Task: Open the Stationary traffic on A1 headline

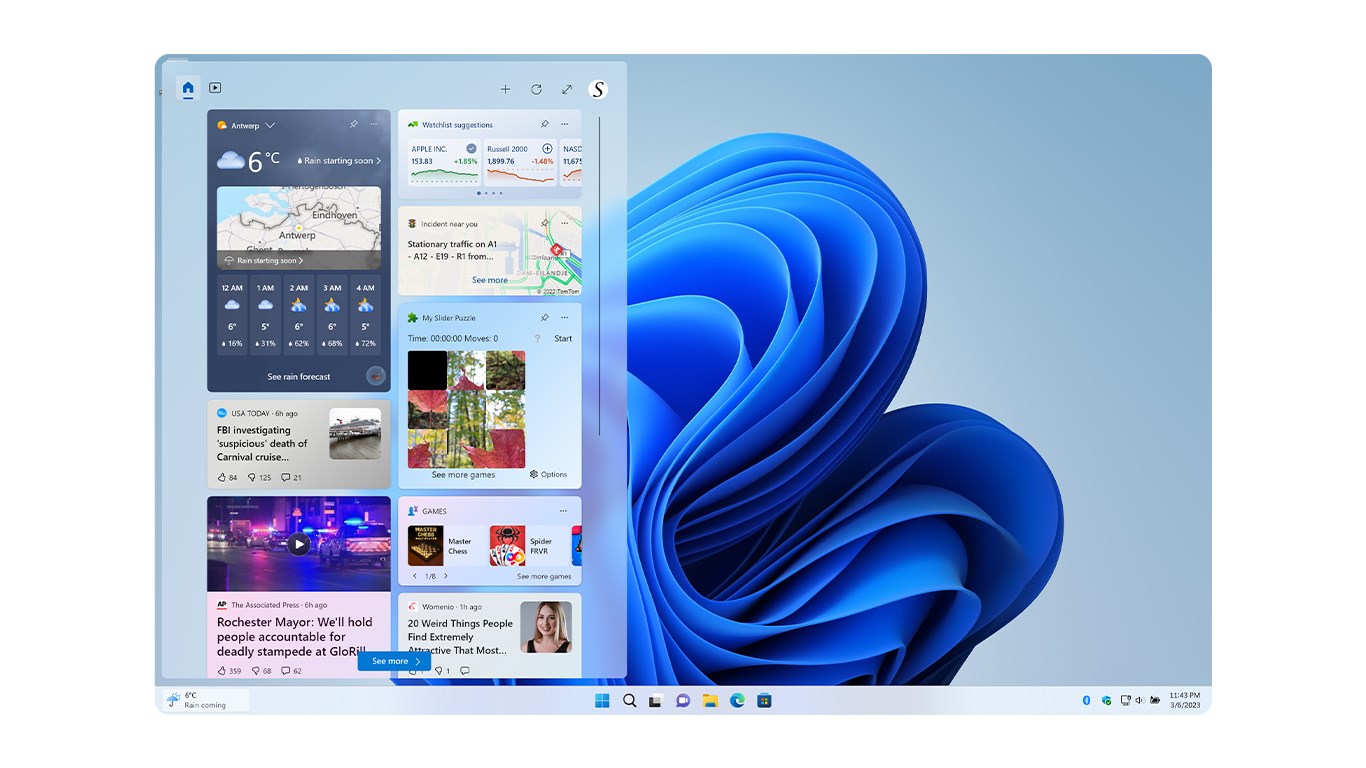Action: 452,250
